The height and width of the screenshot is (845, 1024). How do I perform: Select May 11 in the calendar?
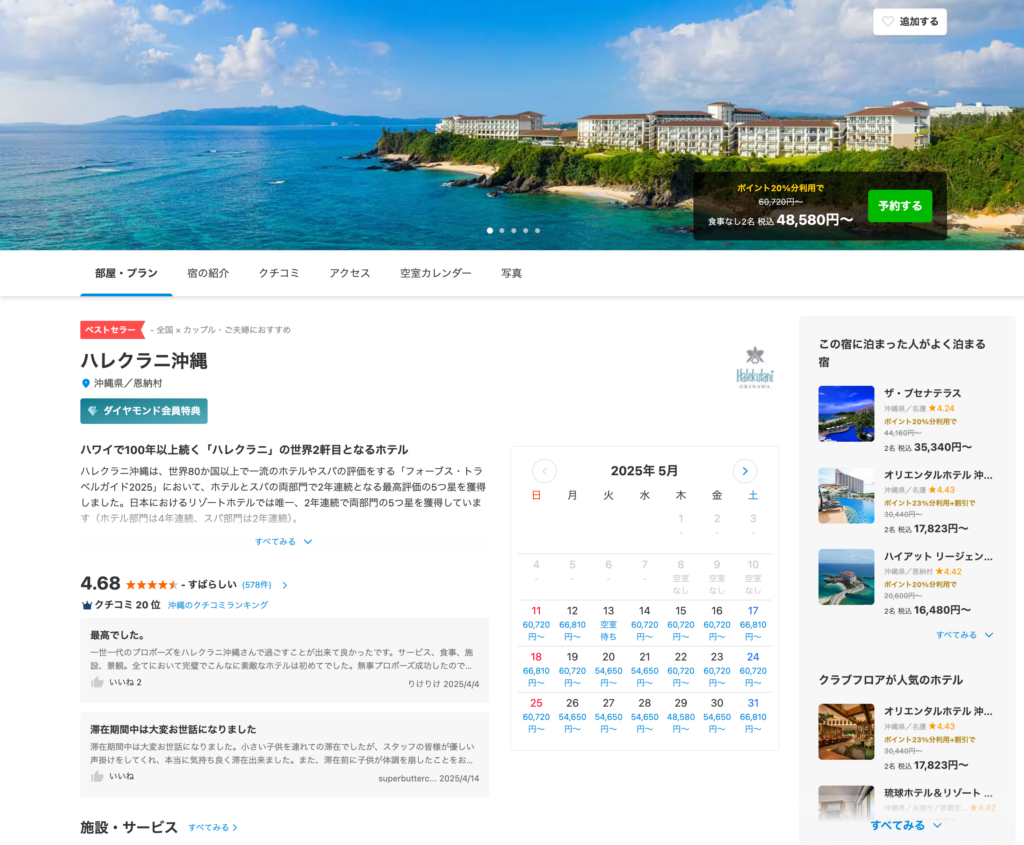(536, 623)
